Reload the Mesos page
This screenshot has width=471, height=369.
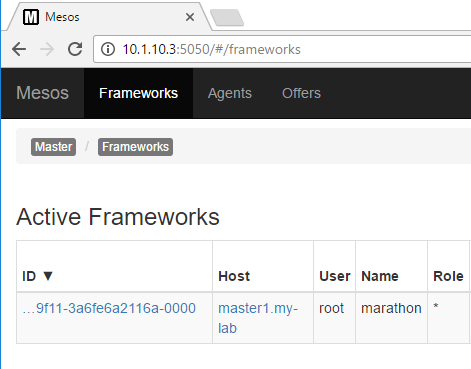pos(75,49)
